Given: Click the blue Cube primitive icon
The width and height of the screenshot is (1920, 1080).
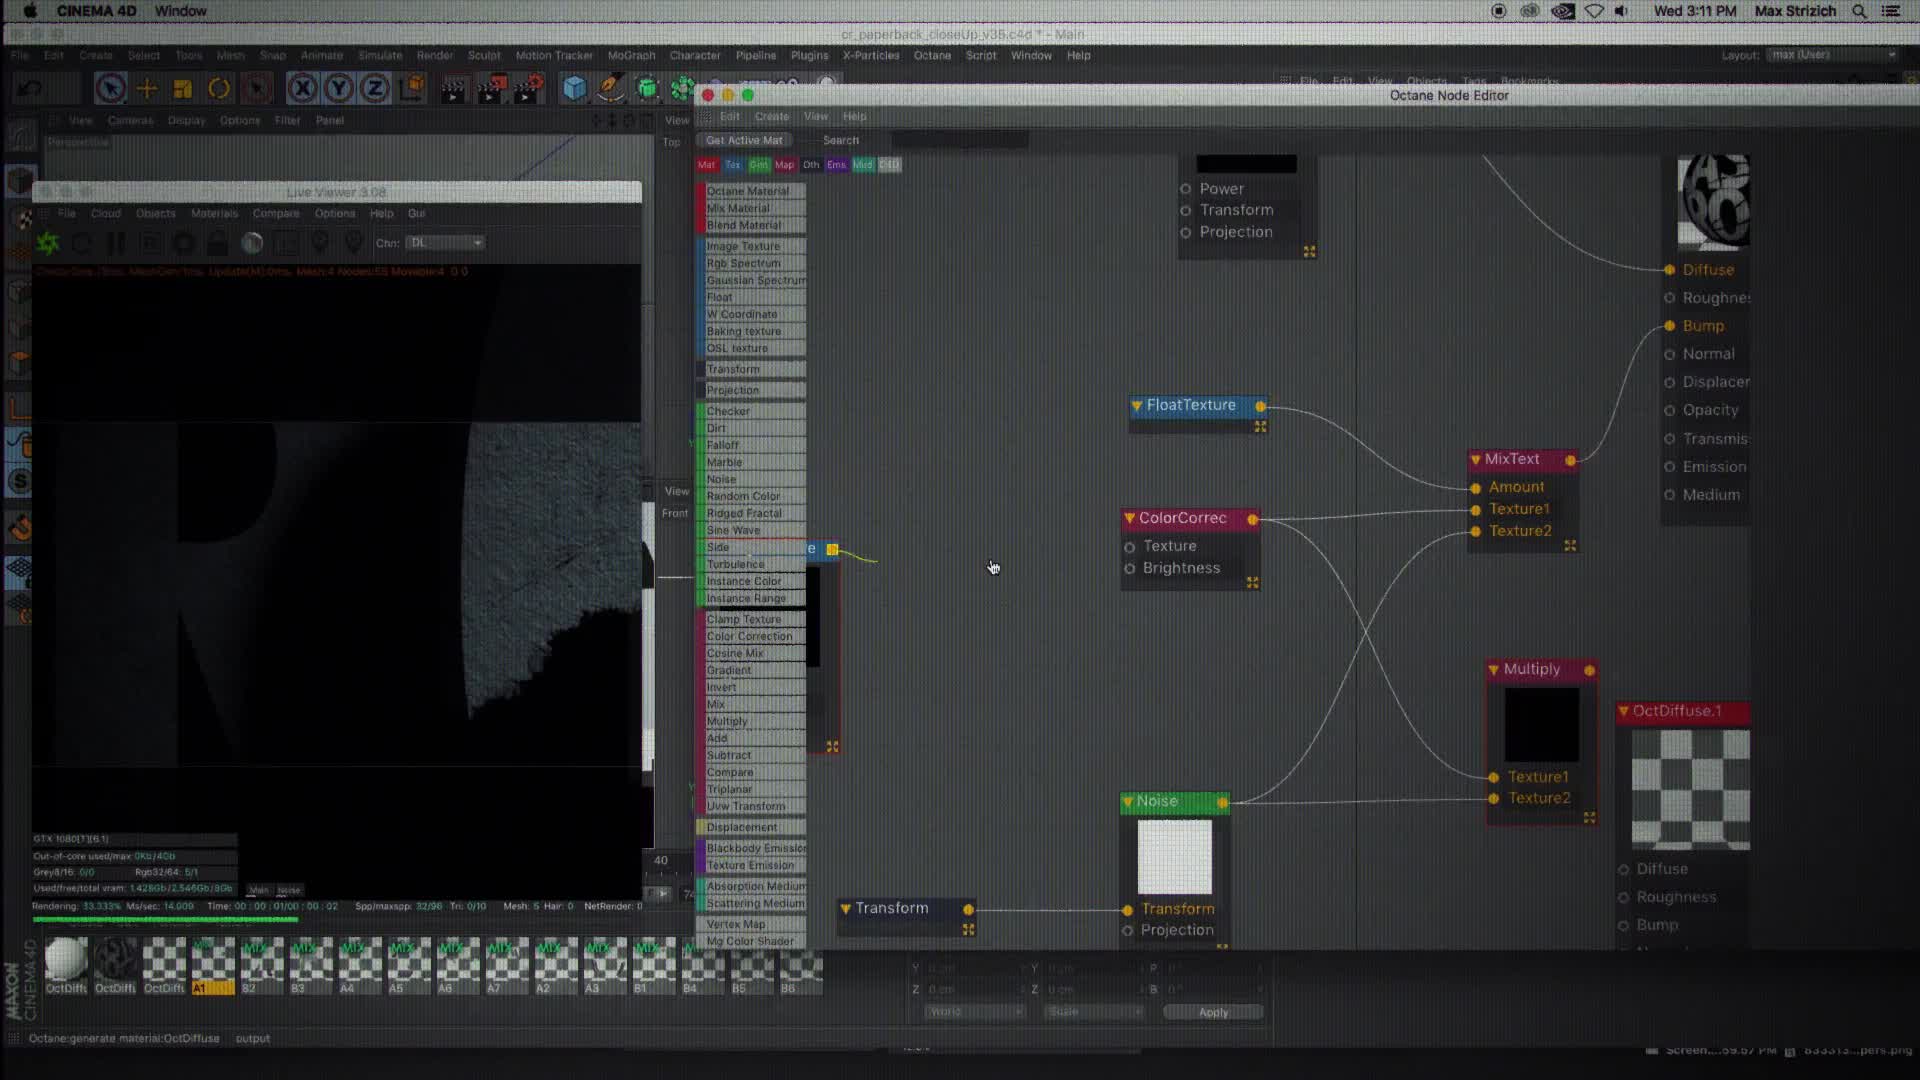Looking at the screenshot, I should [x=574, y=90].
